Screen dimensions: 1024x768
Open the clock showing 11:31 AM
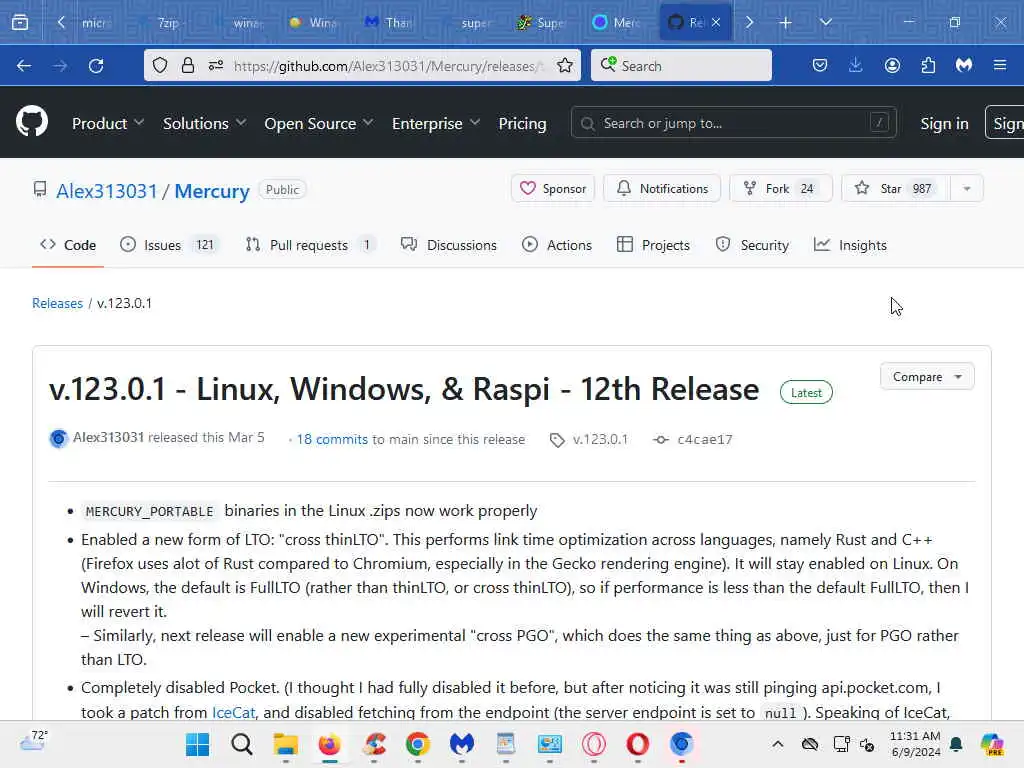[915, 744]
